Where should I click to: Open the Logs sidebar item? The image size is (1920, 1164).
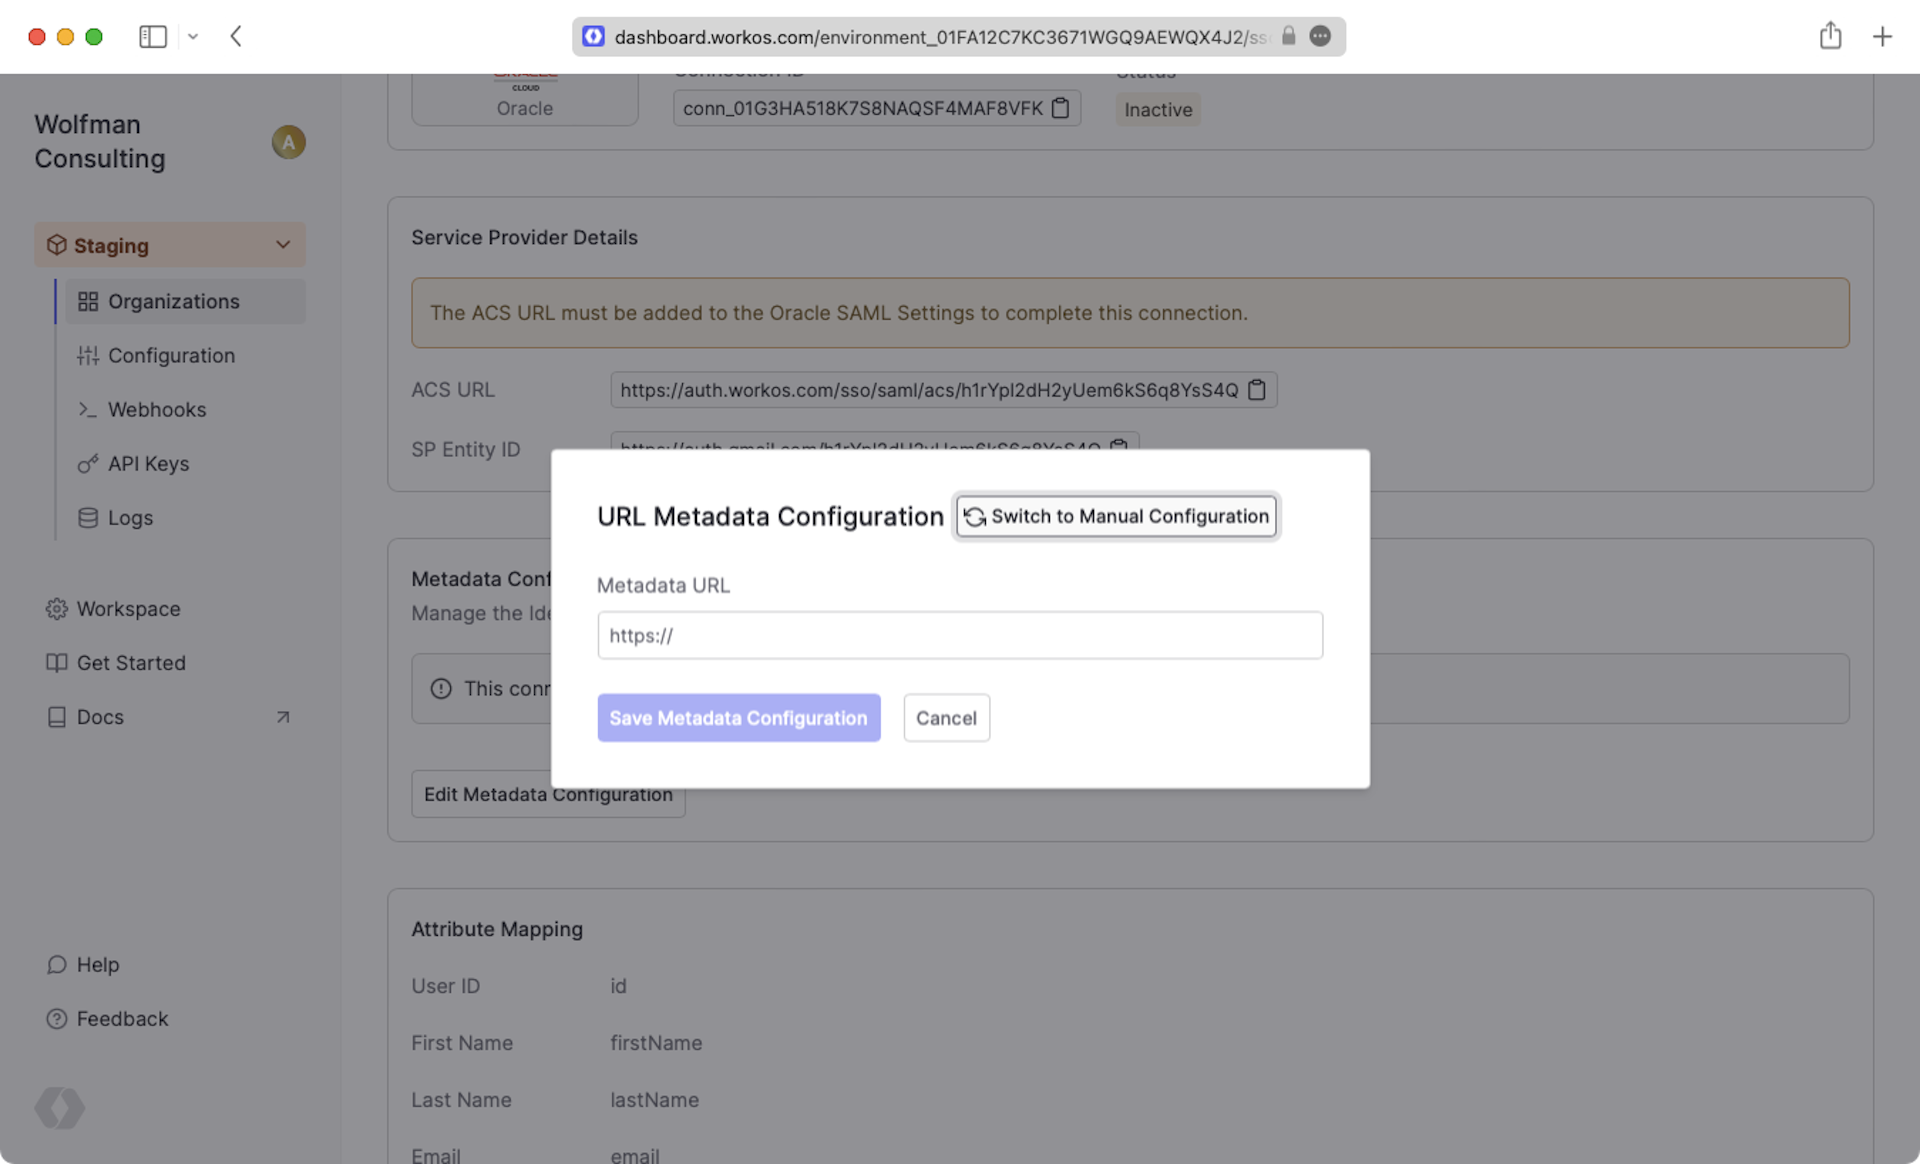130,517
